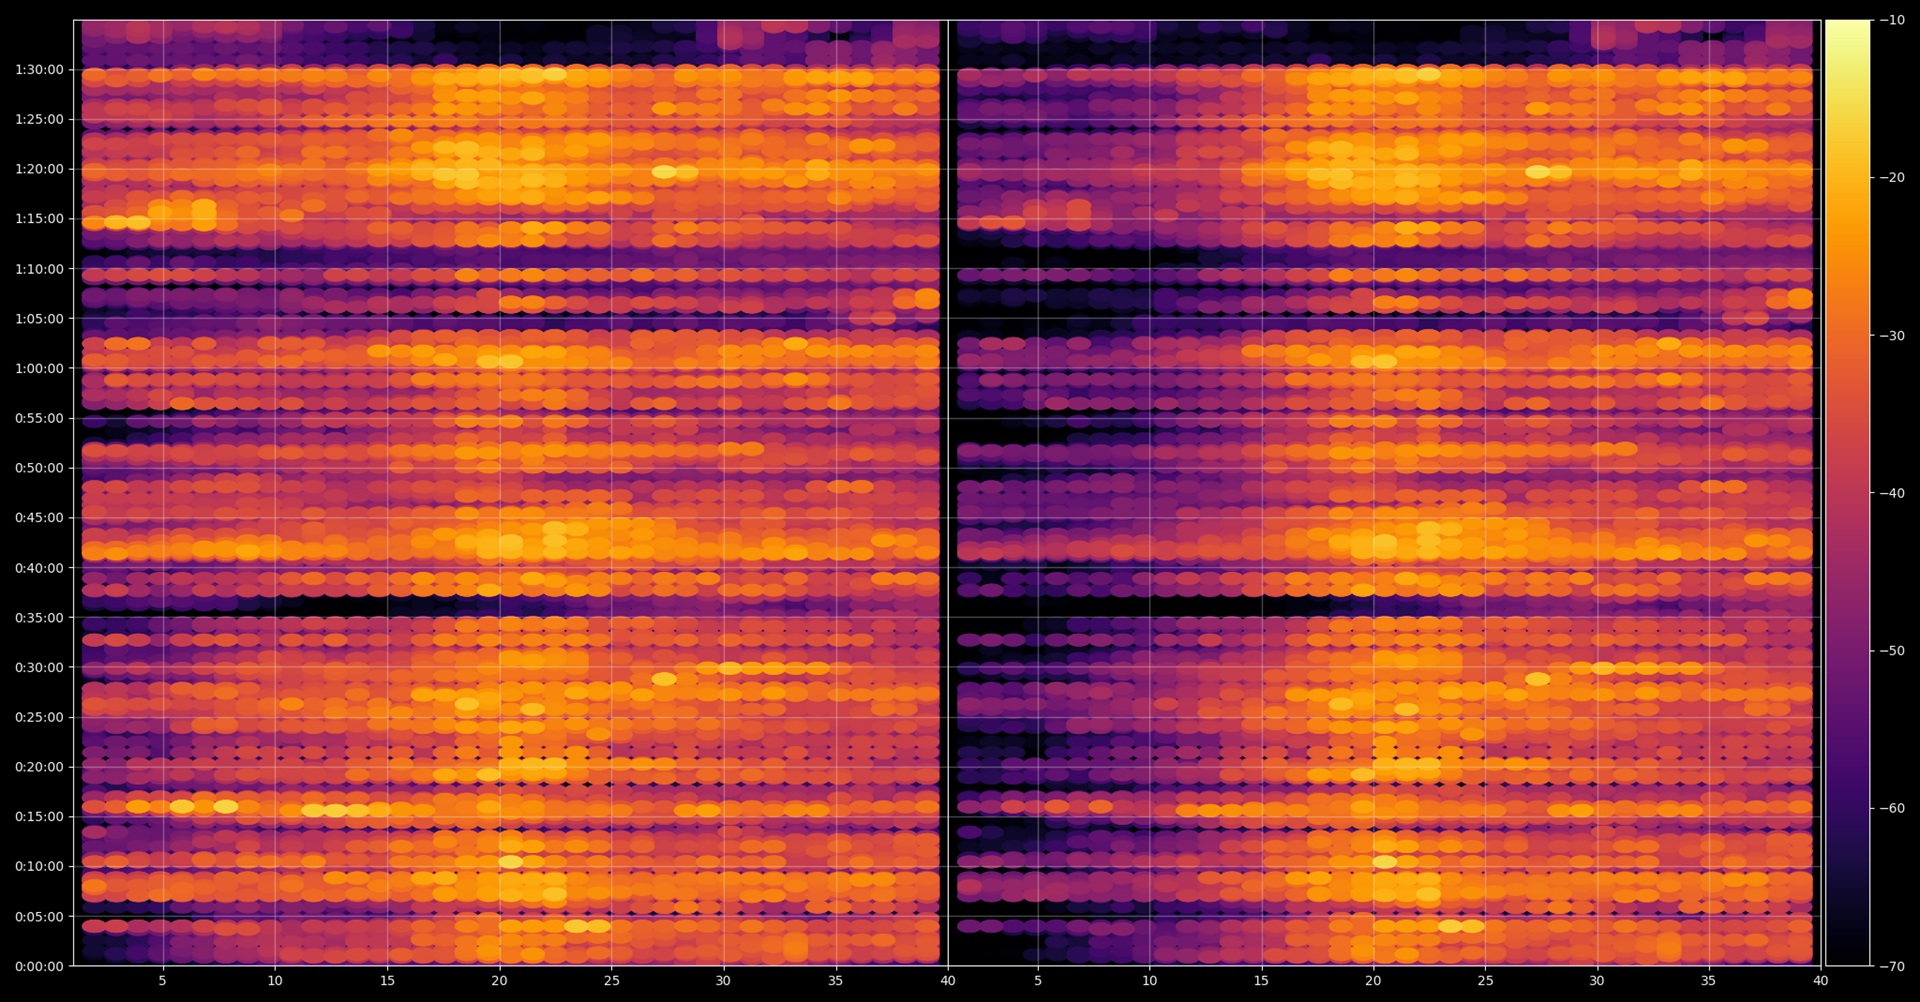Select the −20 colorbar tick label

click(1892, 178)
